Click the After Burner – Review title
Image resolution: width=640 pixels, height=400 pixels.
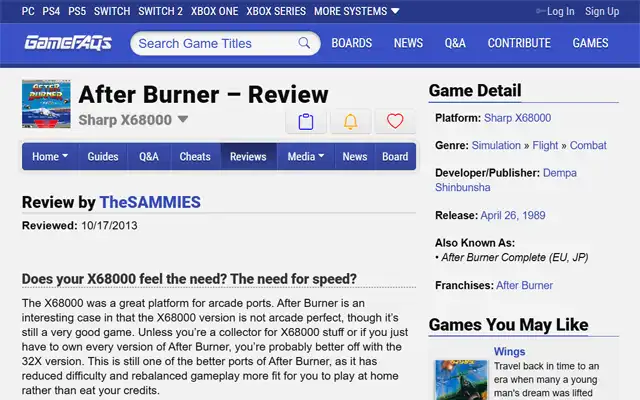[x=203, y=95]
